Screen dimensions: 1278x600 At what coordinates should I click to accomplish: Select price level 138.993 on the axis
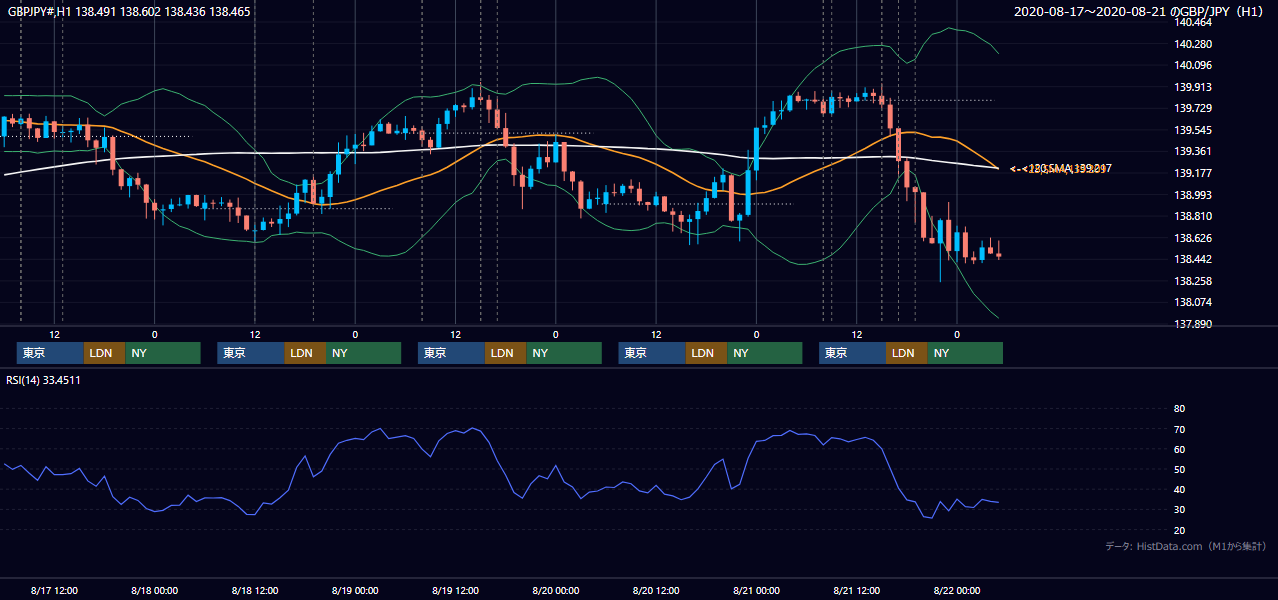pyautogui.click(x=1194, y=195)
